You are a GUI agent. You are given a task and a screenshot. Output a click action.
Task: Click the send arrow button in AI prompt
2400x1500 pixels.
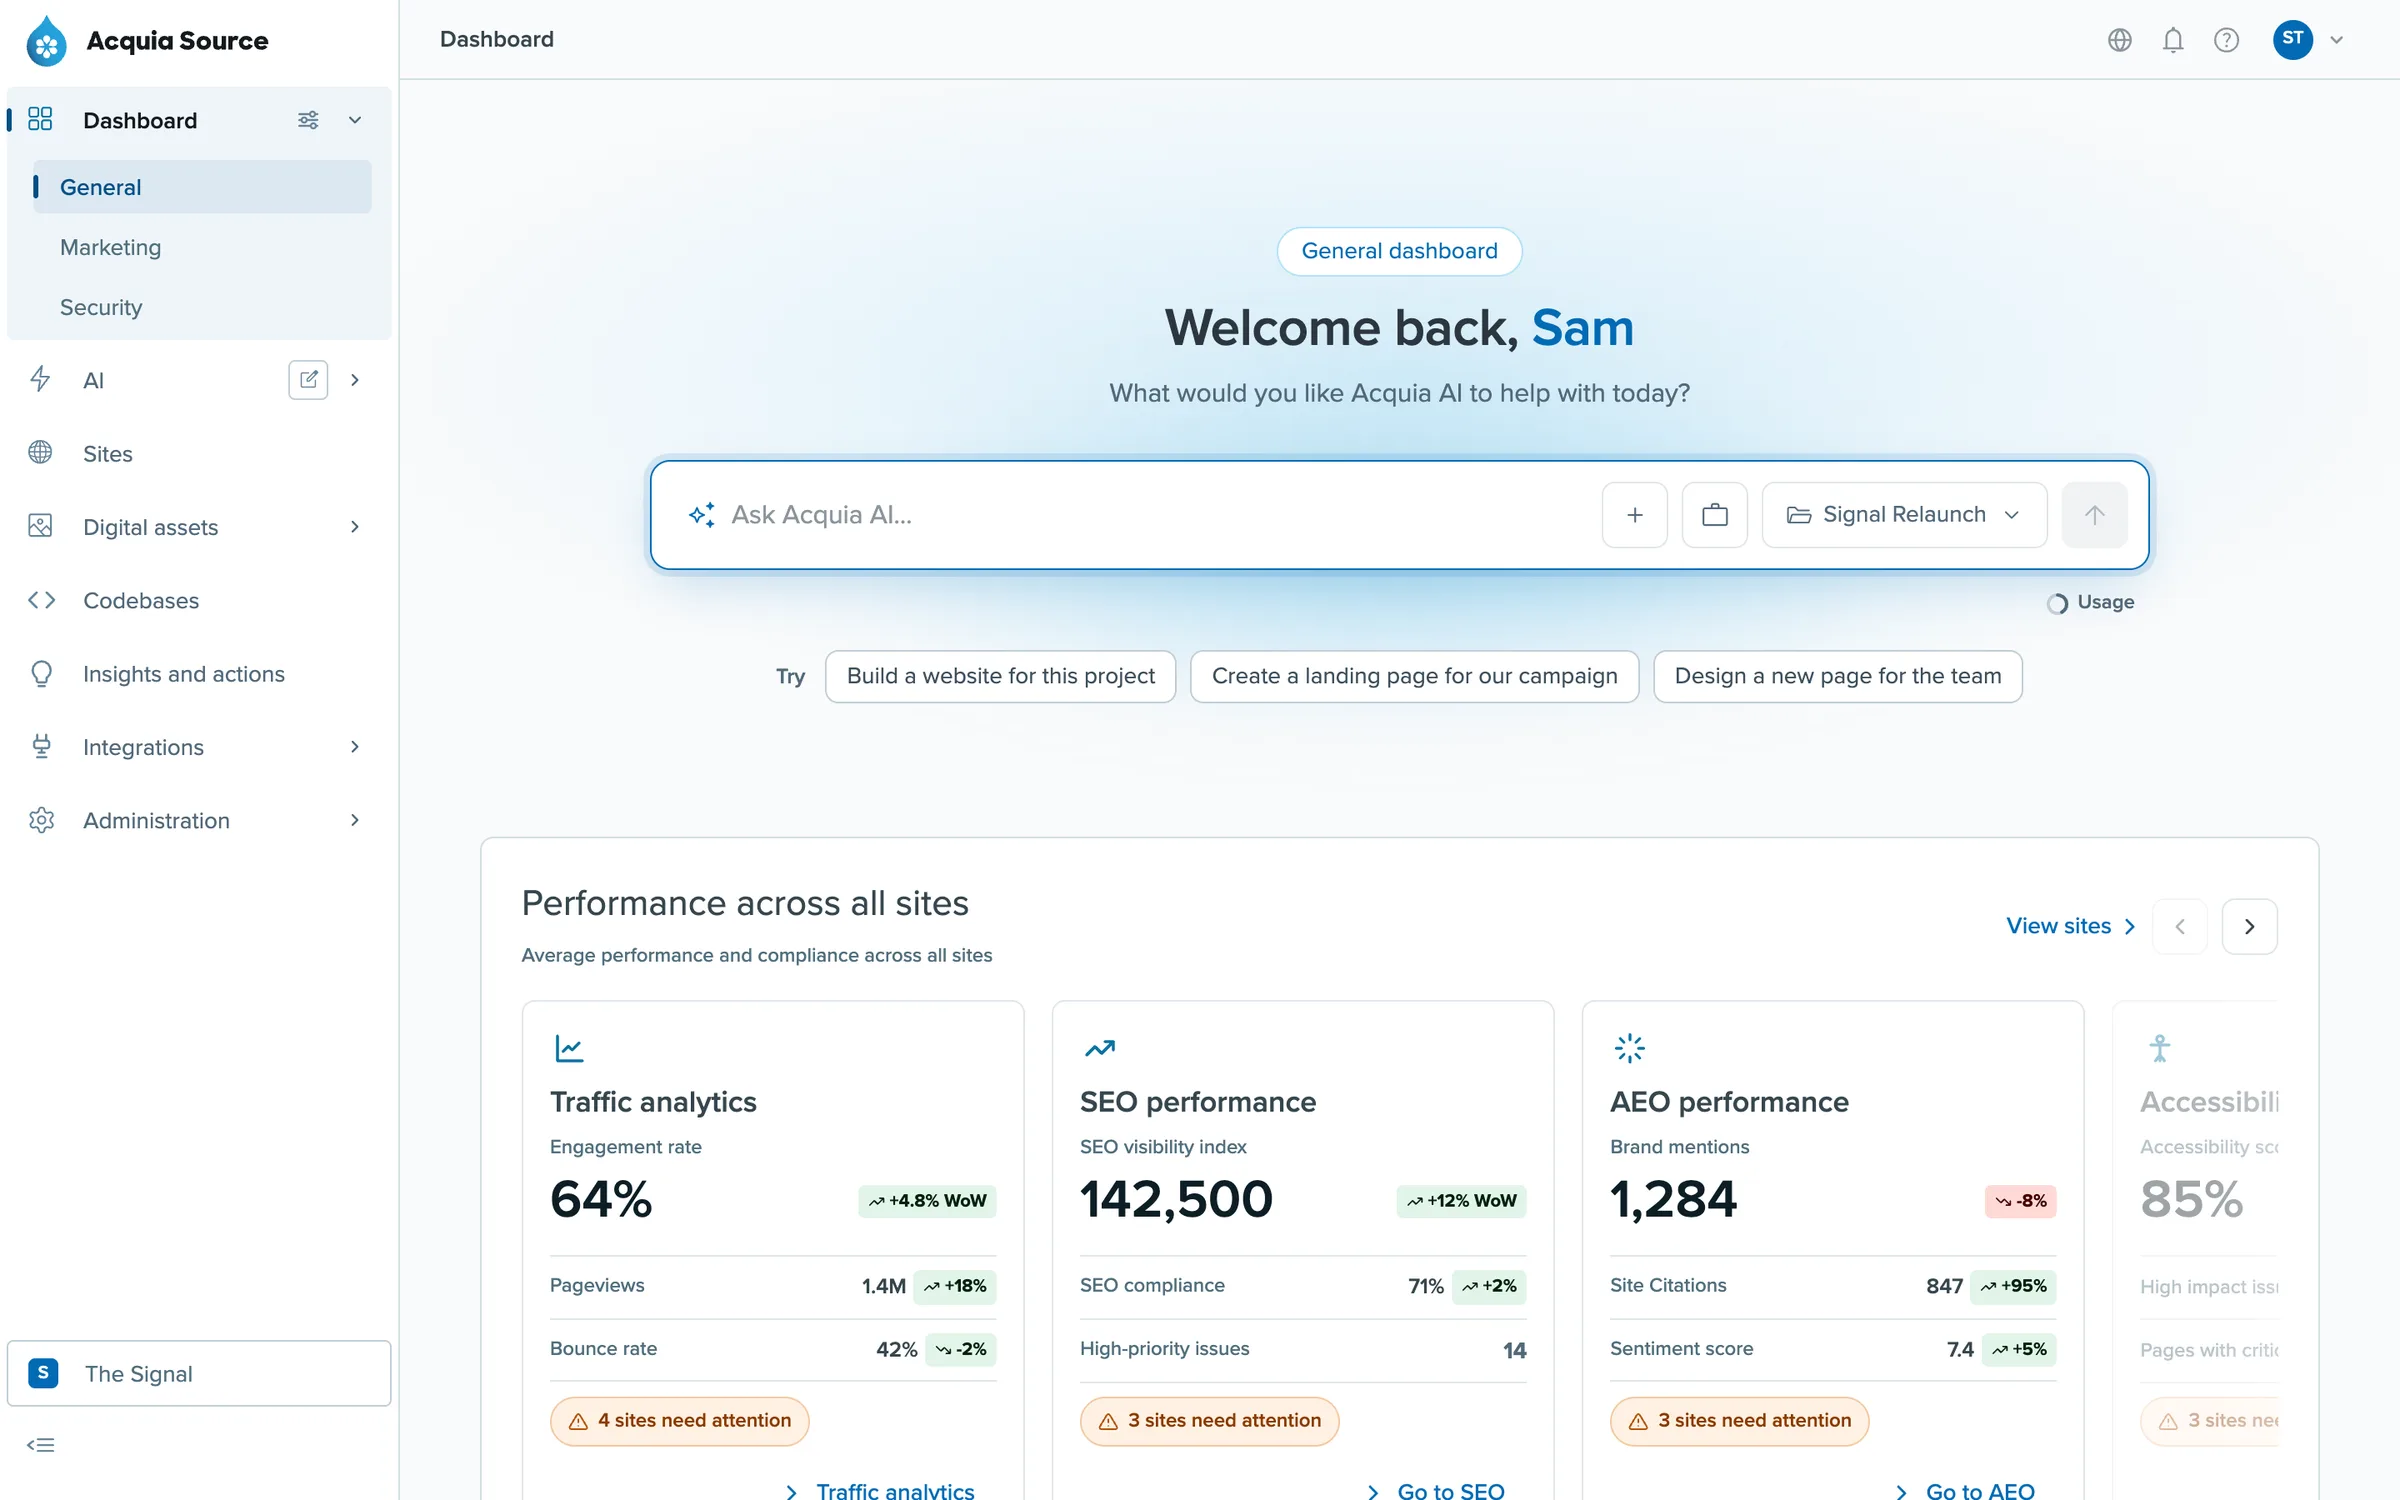[x=2094, y=515]
